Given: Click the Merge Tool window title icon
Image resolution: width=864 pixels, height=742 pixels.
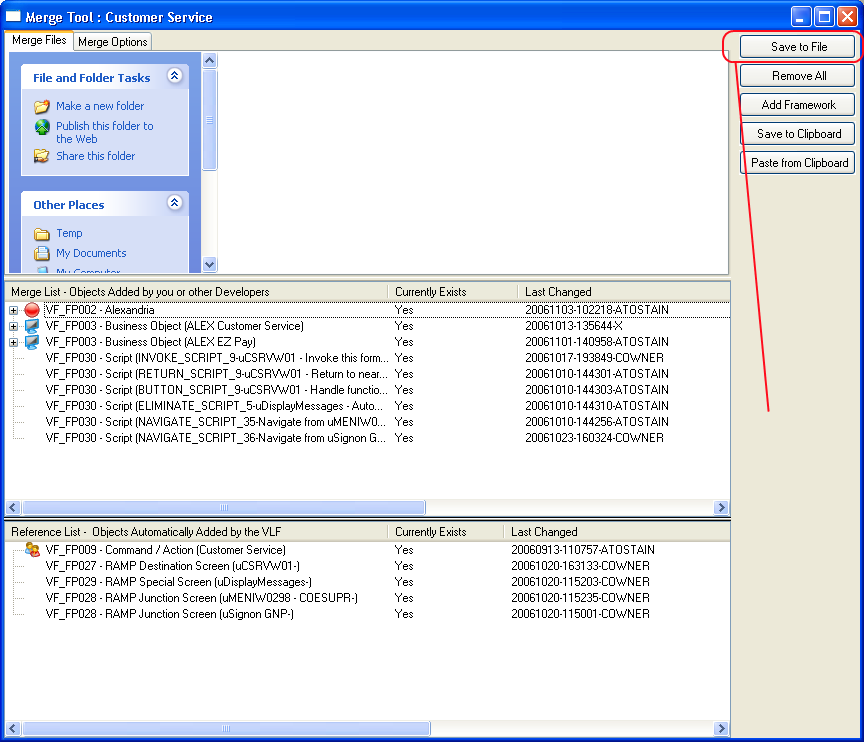Looking at the screenshot, I should pos(13,16).
